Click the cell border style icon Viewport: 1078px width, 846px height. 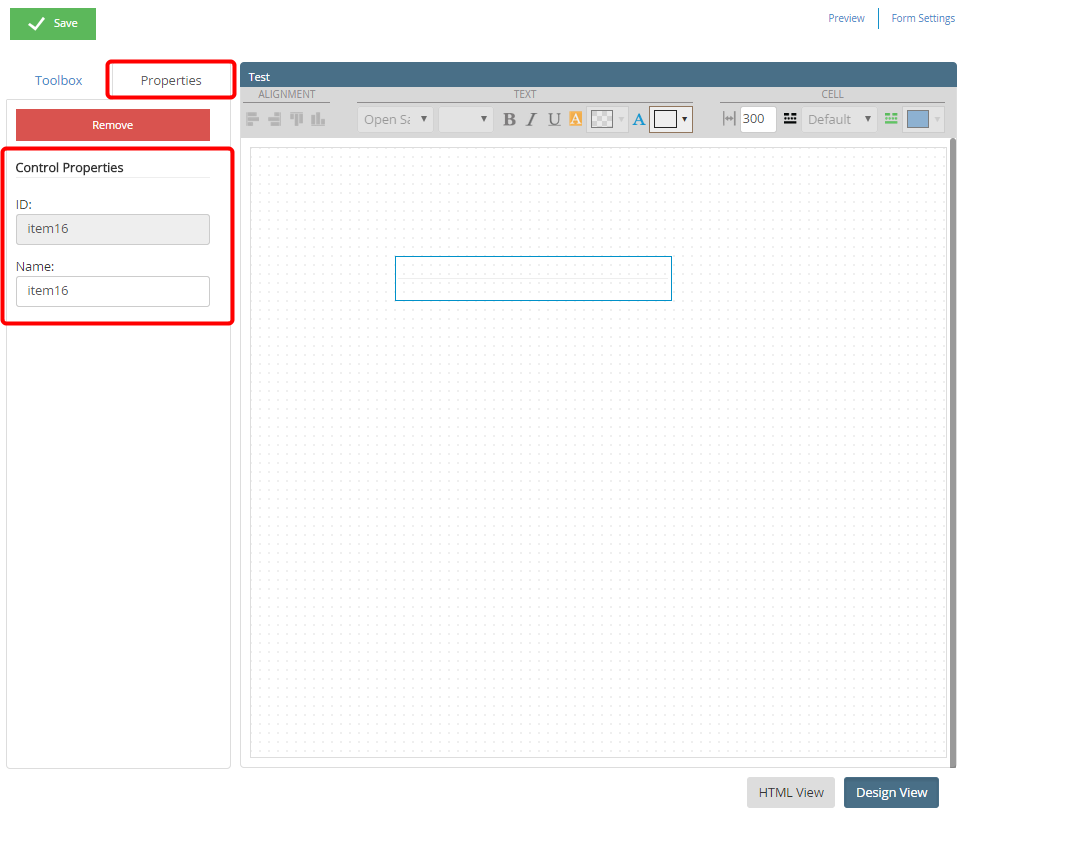(790, 119)
